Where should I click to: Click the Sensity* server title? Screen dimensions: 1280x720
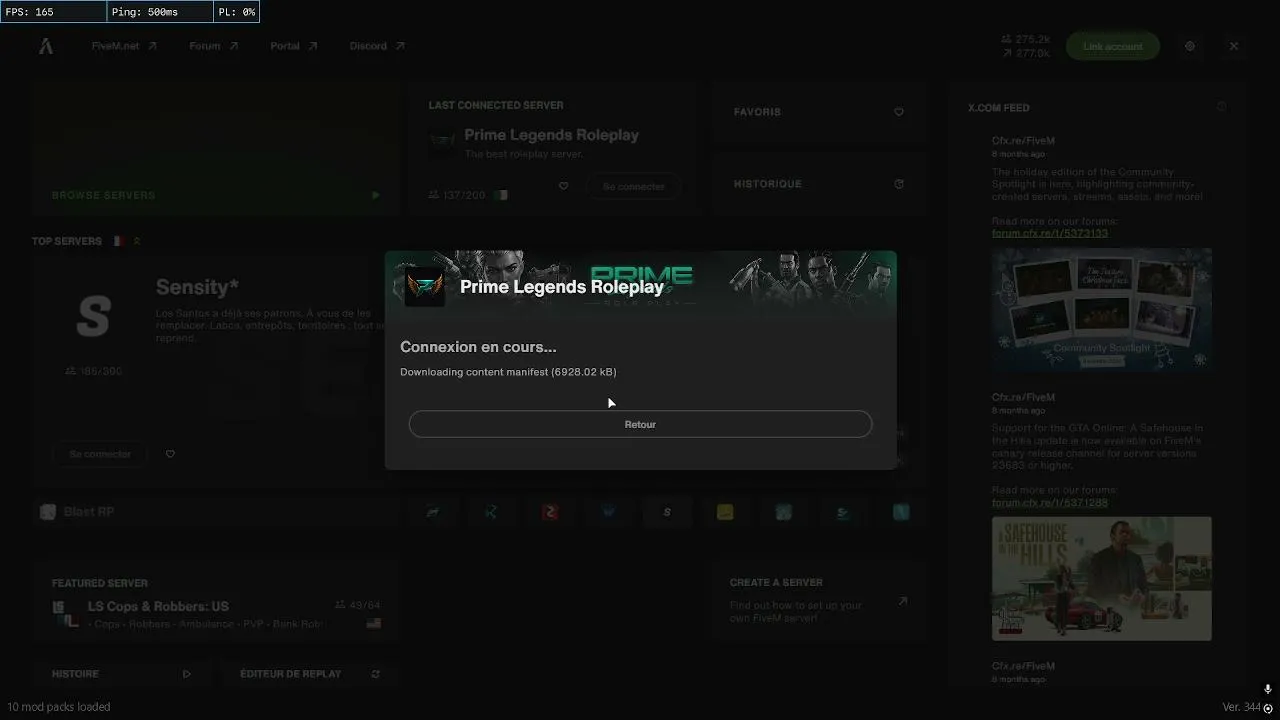(197, 287)
